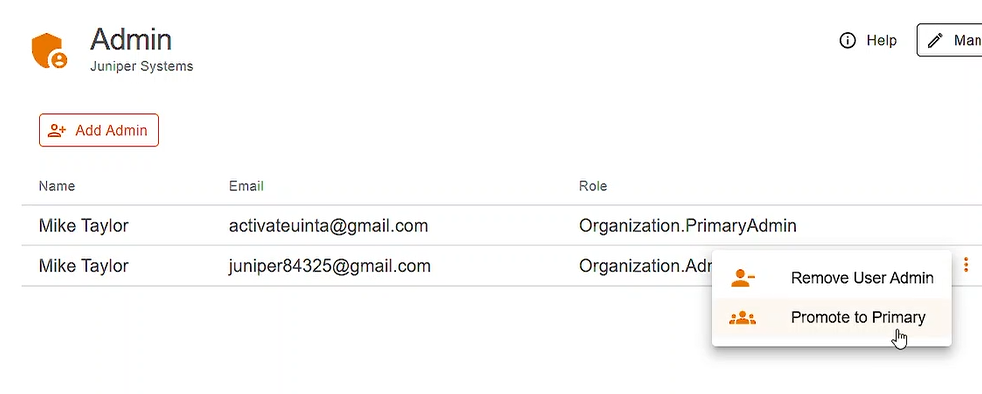This screenshot has height=394, width=982.
Task: Click the Manage button at top right
Action: tap(949, 41)
